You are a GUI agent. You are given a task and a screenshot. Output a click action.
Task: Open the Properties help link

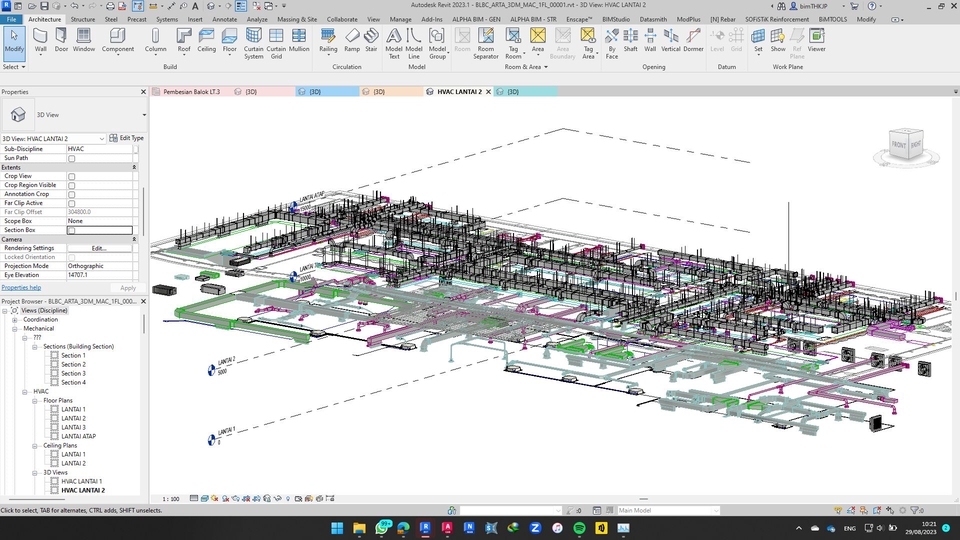coord(21,287)
